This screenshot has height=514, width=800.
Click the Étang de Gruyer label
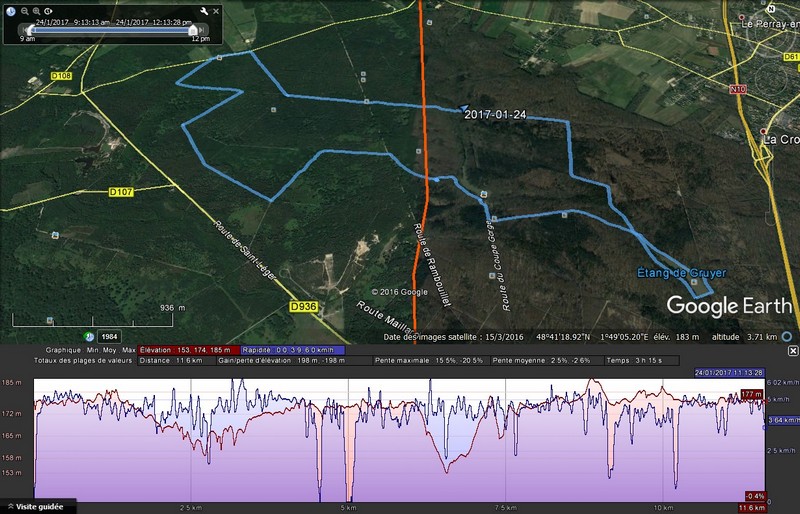pos(681,273)
